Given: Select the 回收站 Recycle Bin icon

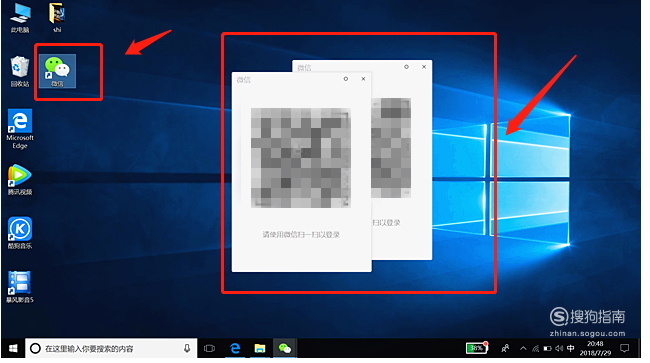Looking at the screenshot, I should (20, 71).
